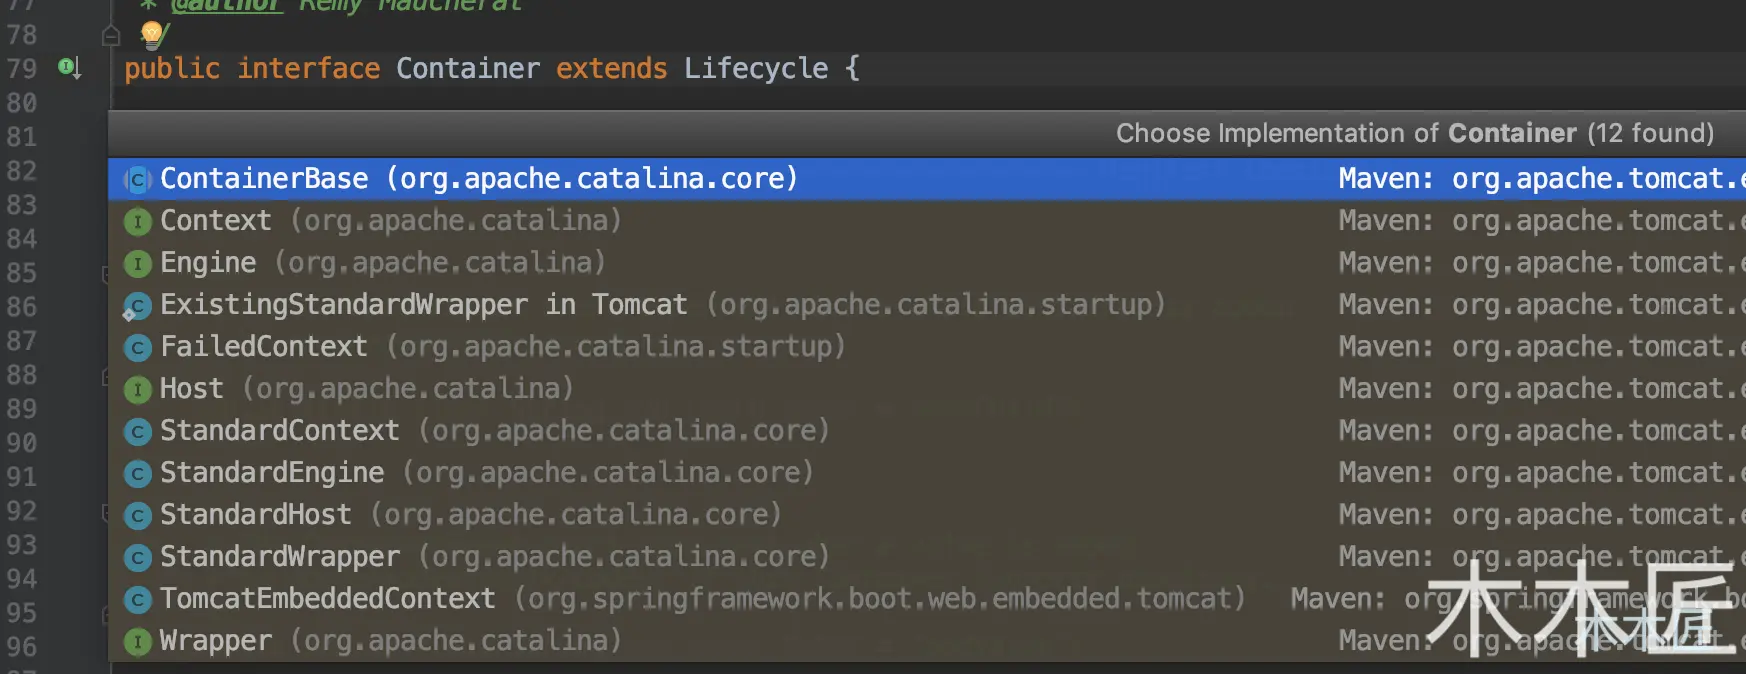This screenshot has height=674, width=1746.
Task: Click the implementations gutter icon on line 79
Action: 69,68
